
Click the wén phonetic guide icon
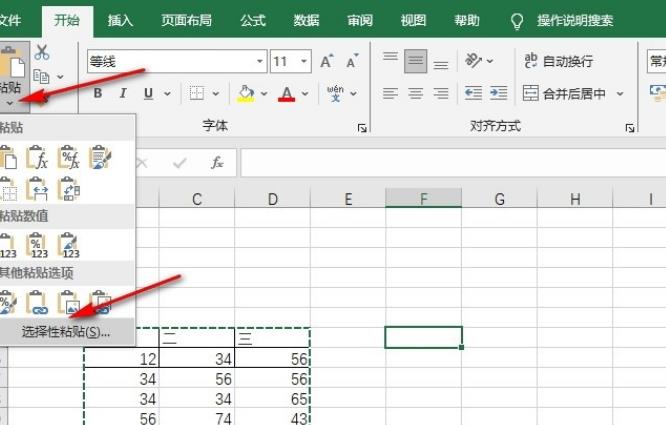click(x=335, y=93)
